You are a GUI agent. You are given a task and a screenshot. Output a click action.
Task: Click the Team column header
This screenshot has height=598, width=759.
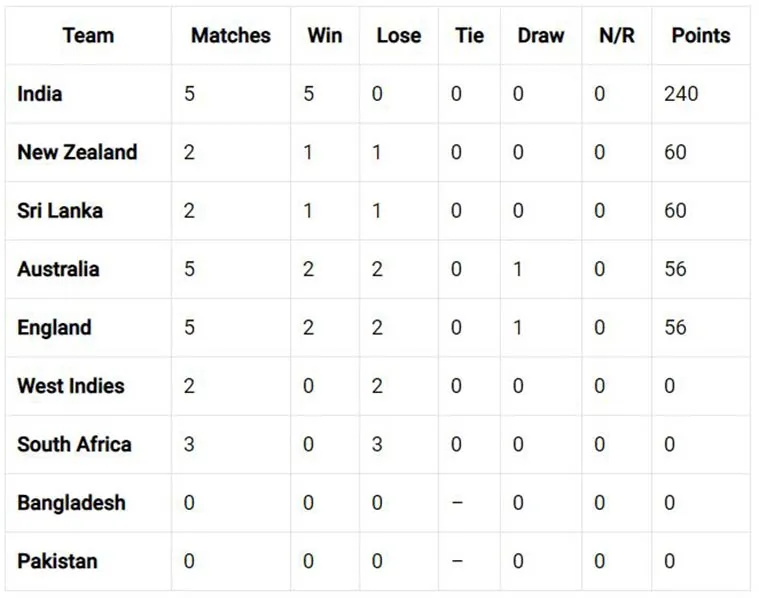(x=88, y=35)
